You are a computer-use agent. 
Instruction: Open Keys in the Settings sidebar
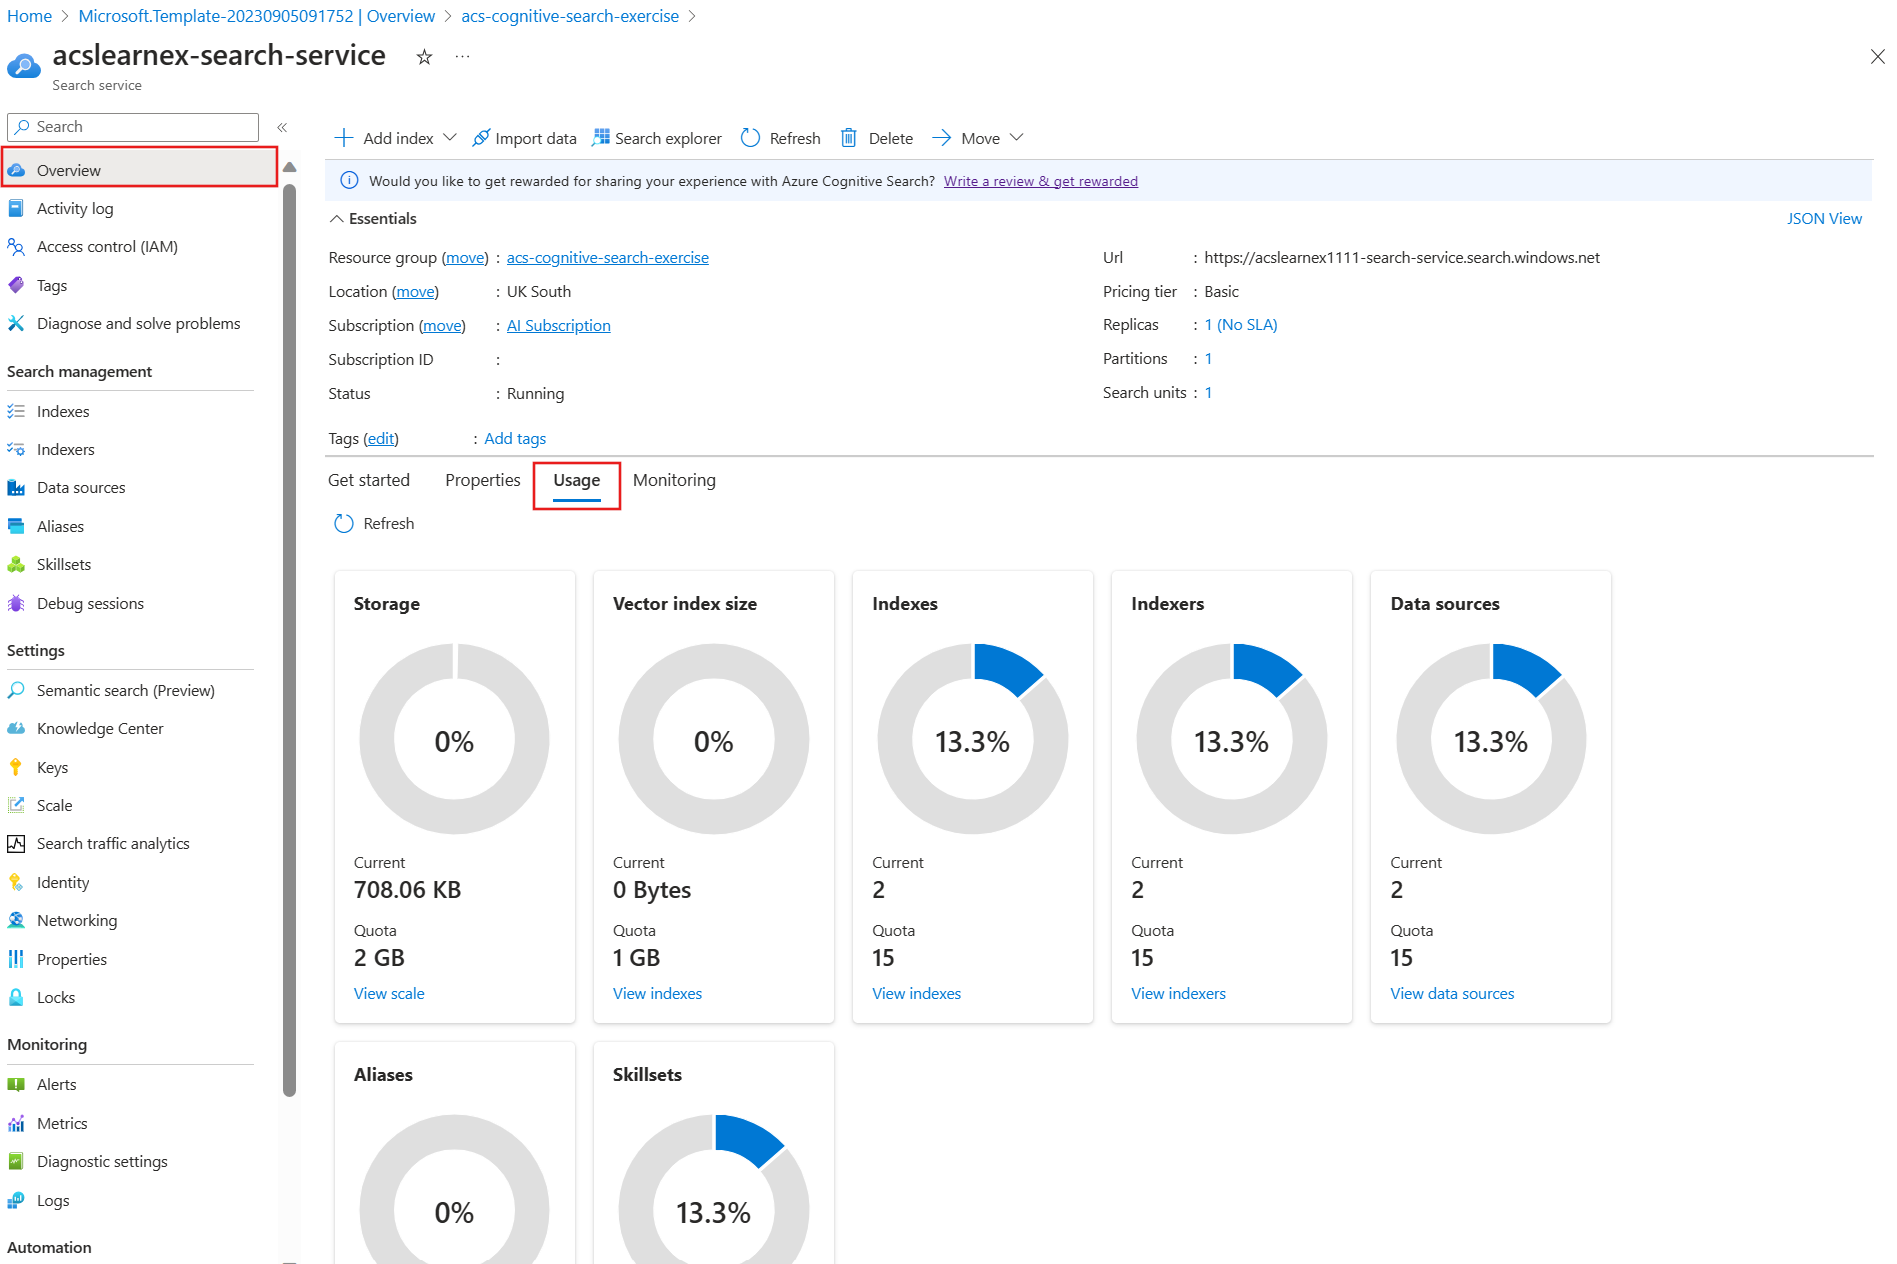(52, 767)
